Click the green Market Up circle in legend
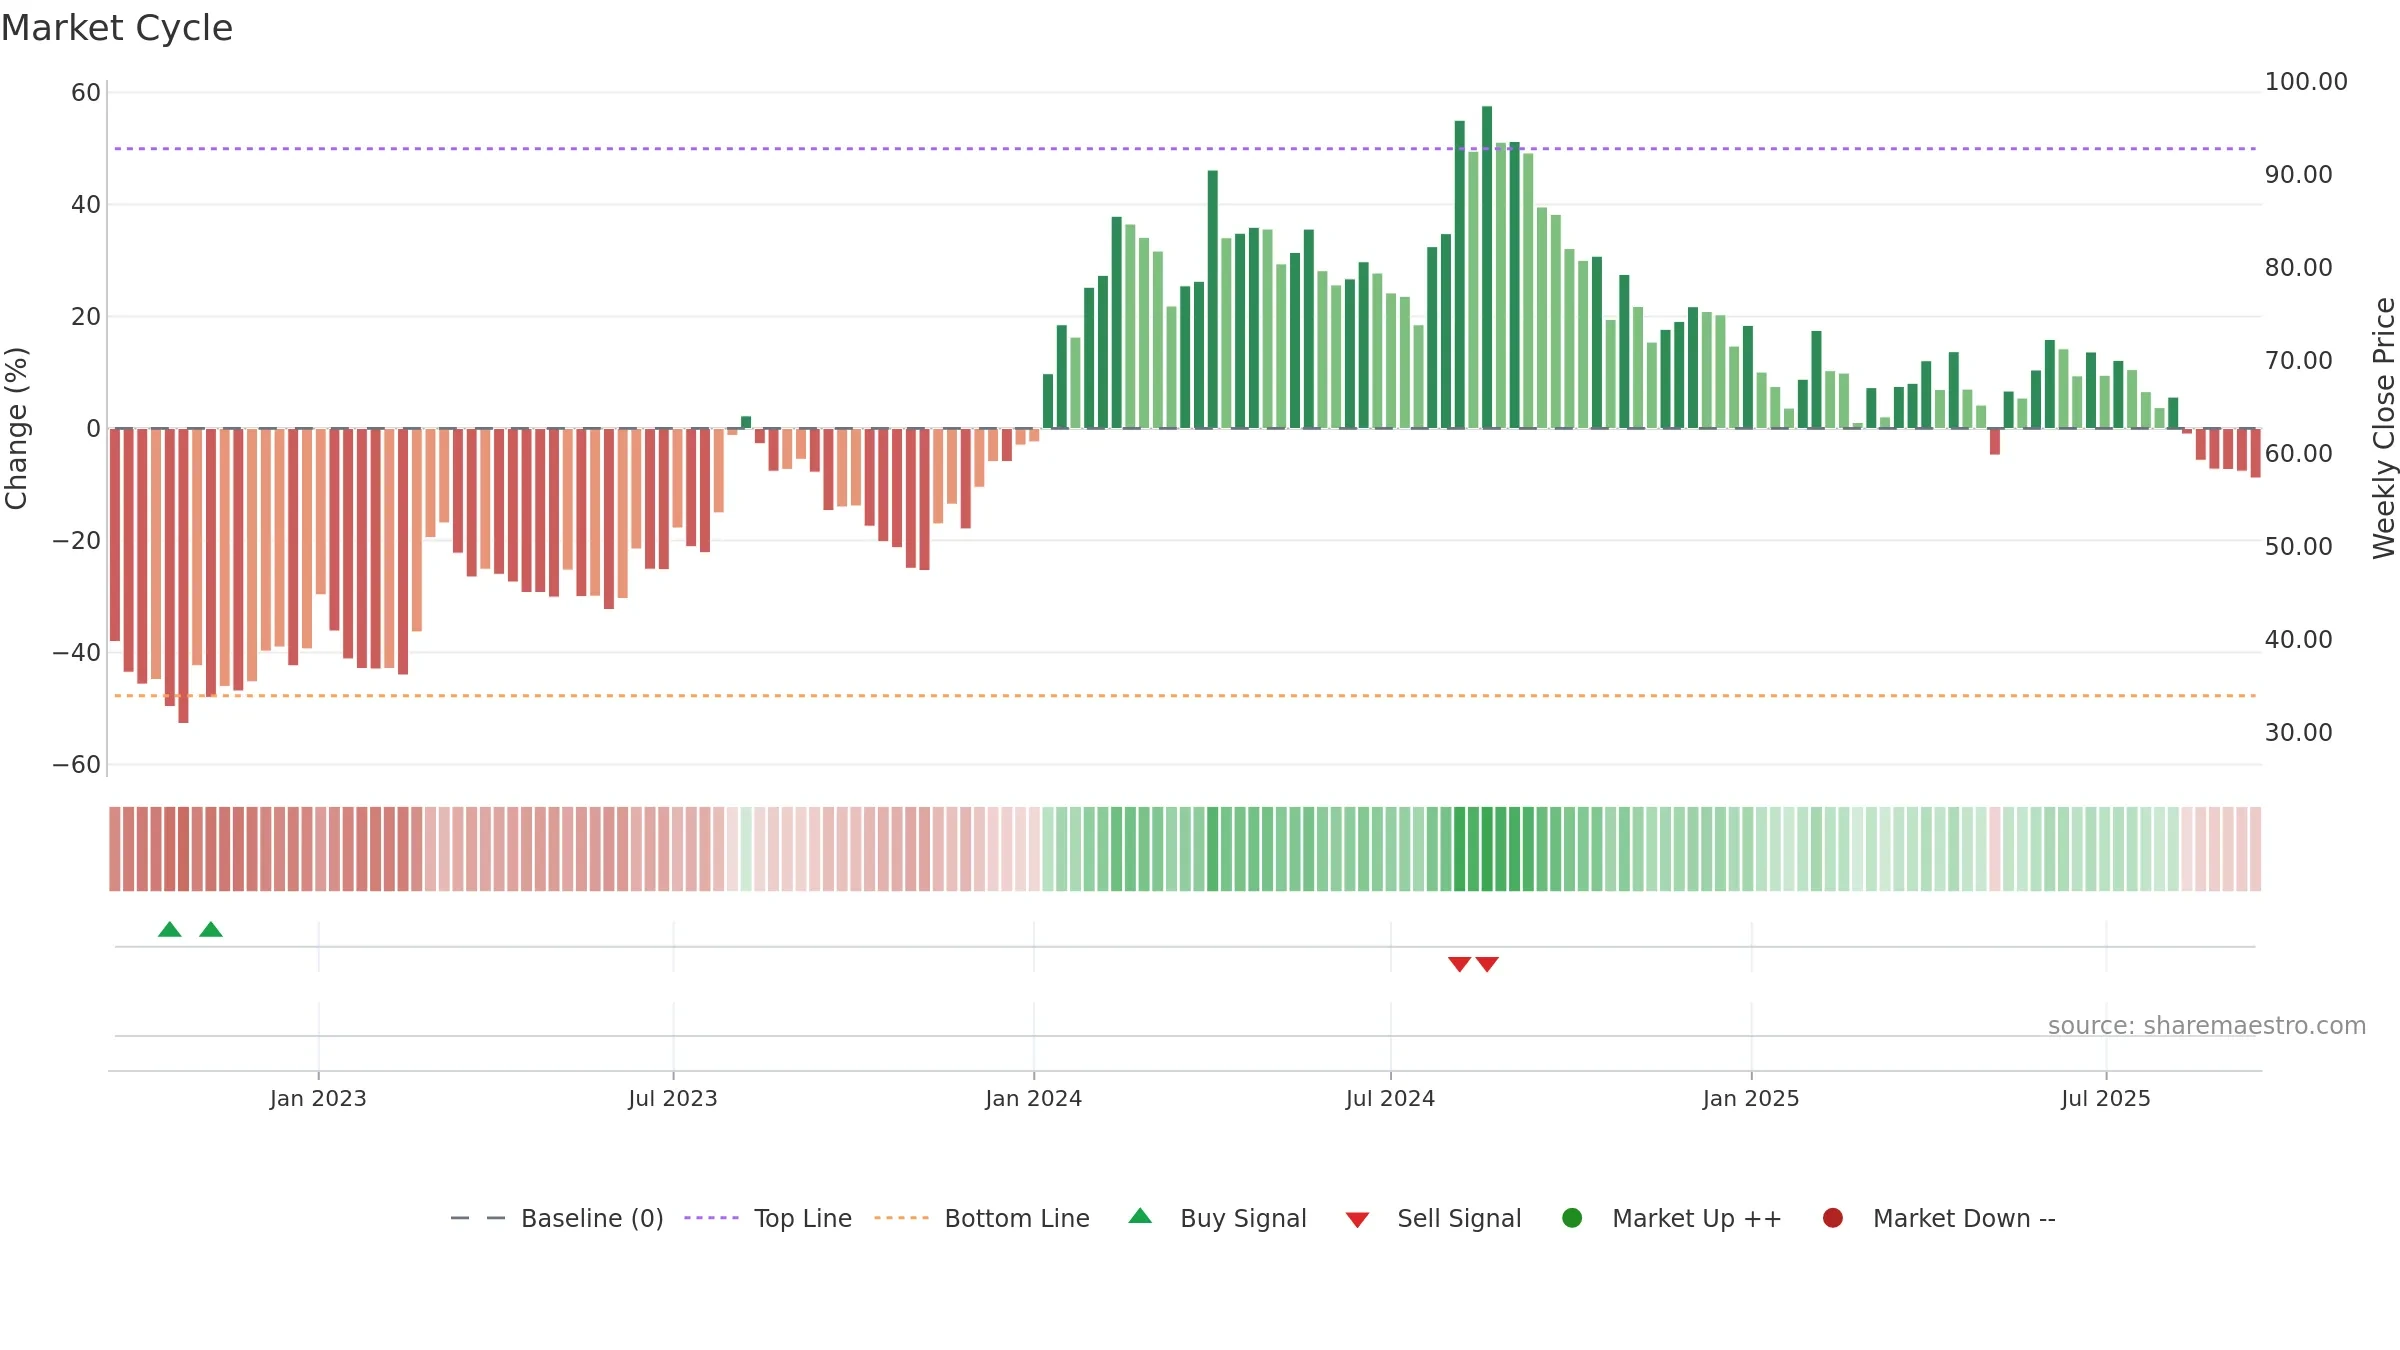The height and width of the screenshot is (1350, 2400). (1572, 1218)
